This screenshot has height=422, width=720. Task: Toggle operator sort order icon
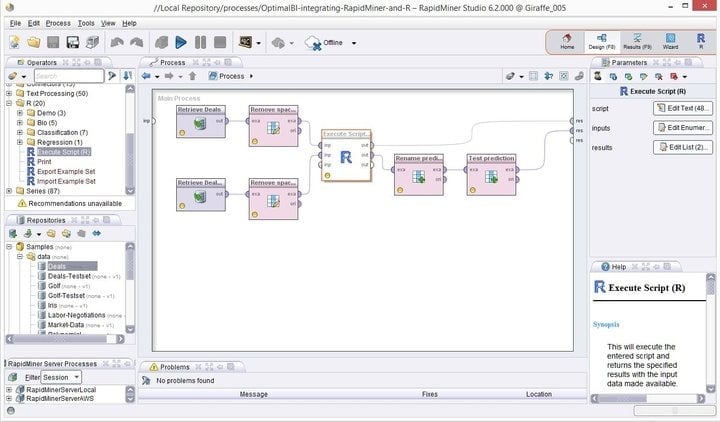click(128, 76)
